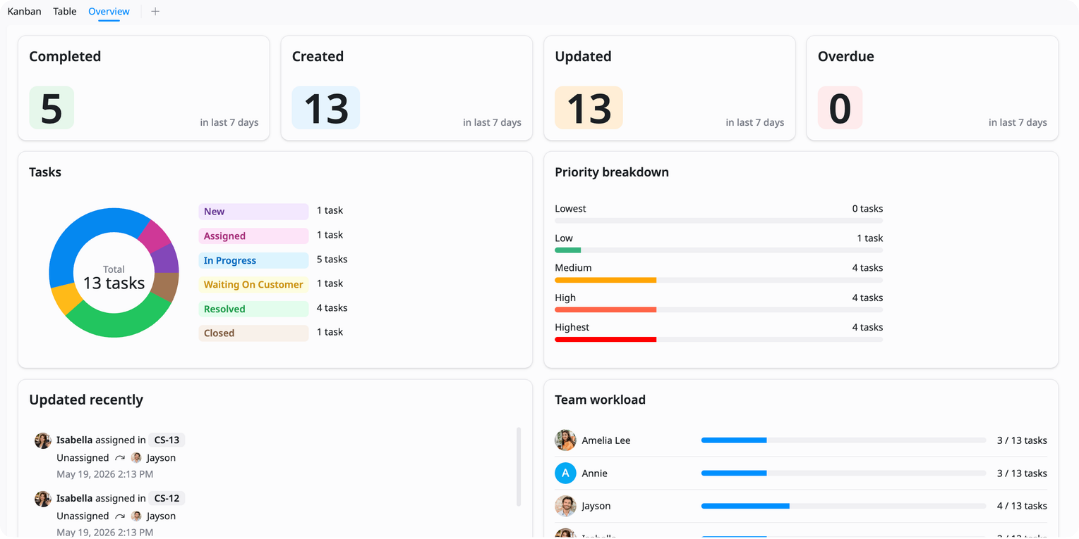Screen dimensions: 1079x539
Task: Click the Created count 13
Action: tap(325, 108)
